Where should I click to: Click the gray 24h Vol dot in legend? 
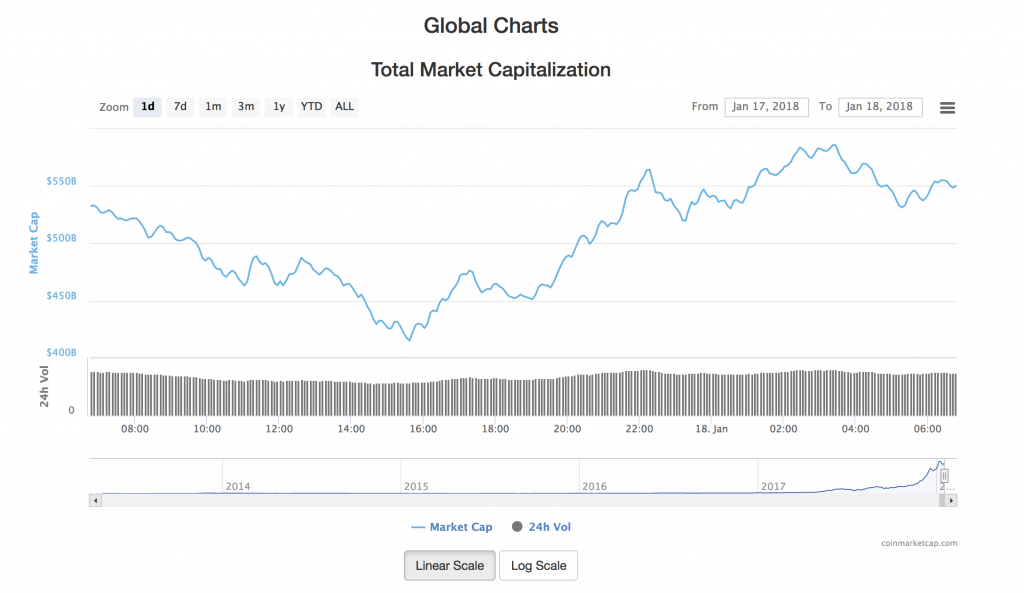(x=517, y=527)
